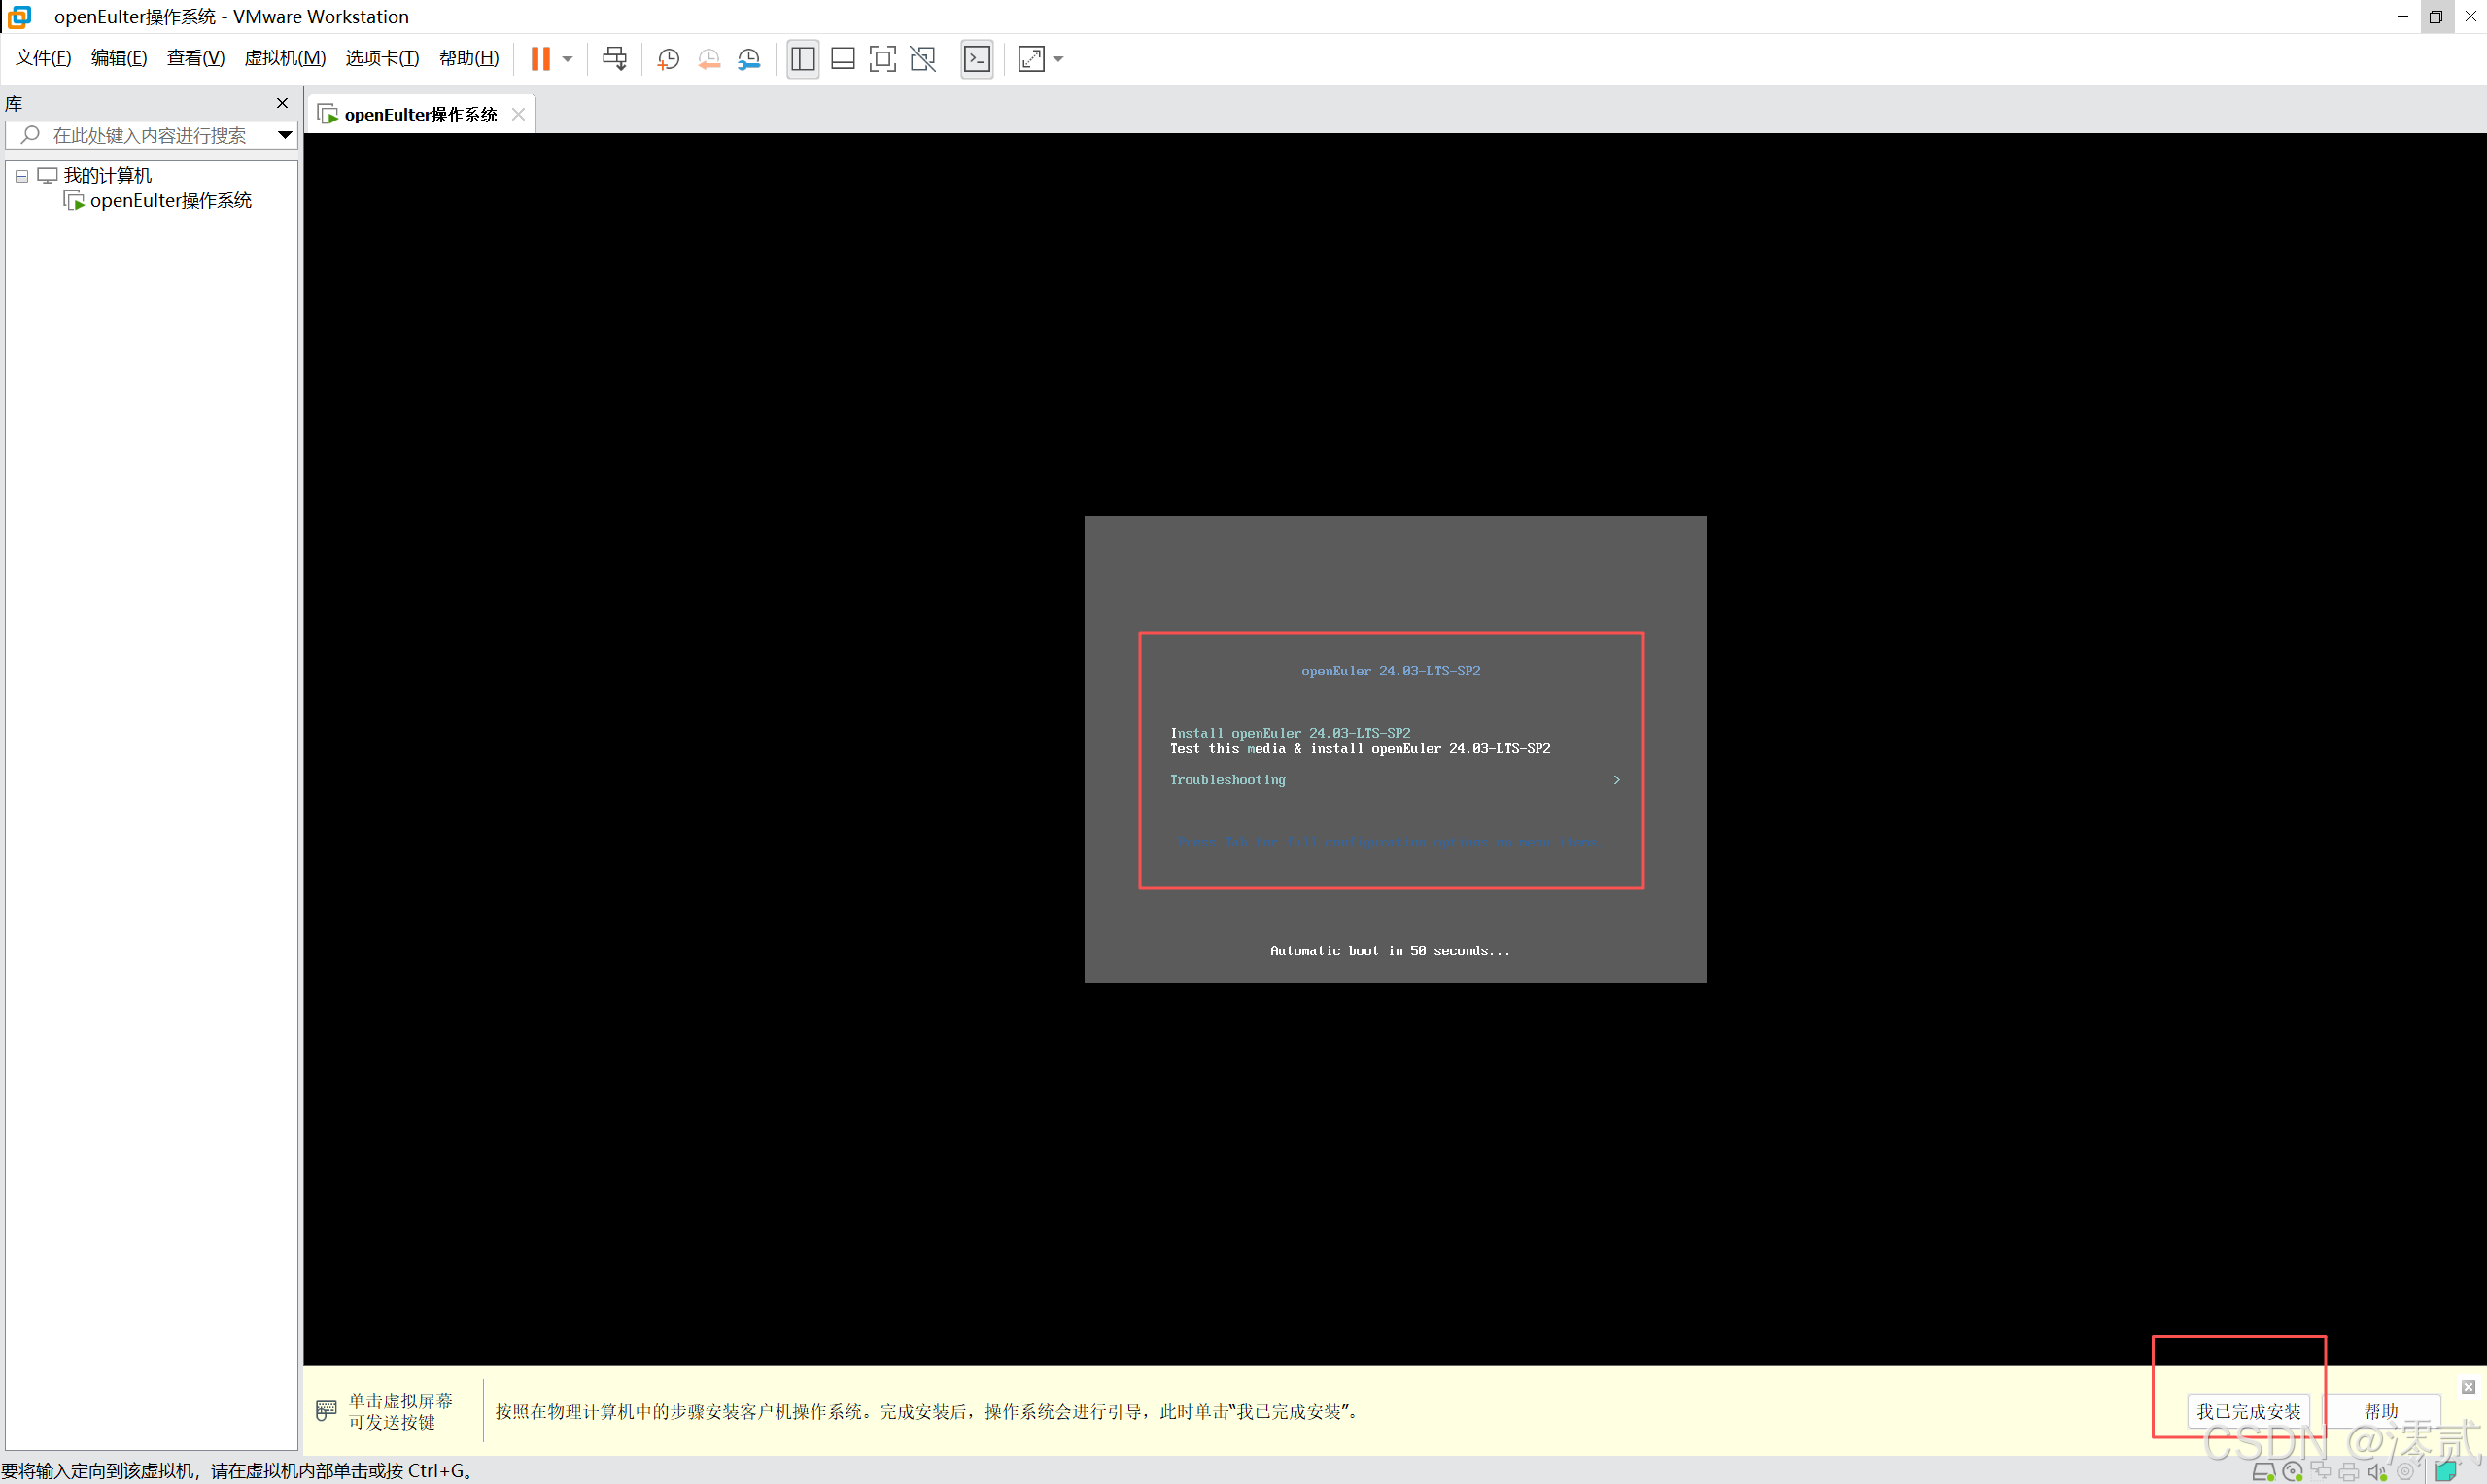Enter full screen mode icon
Image resolution: width=2487 pixels, height=1484 pixels.
pos(882,59)
